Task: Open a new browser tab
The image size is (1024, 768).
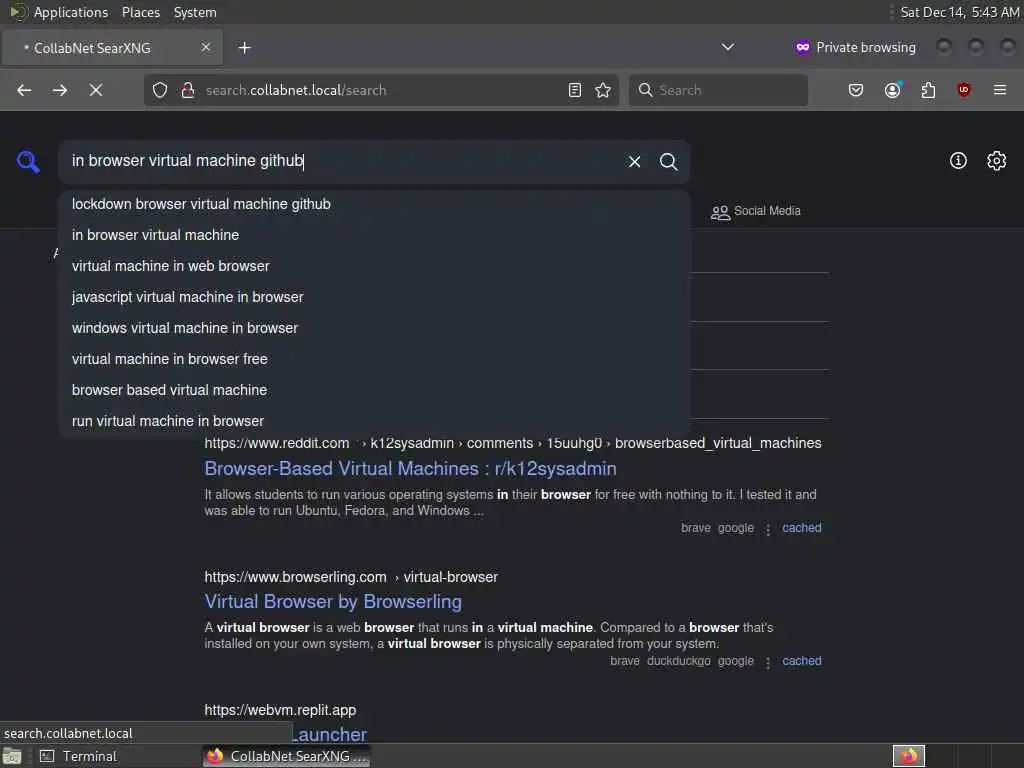Action: [244, 48]
